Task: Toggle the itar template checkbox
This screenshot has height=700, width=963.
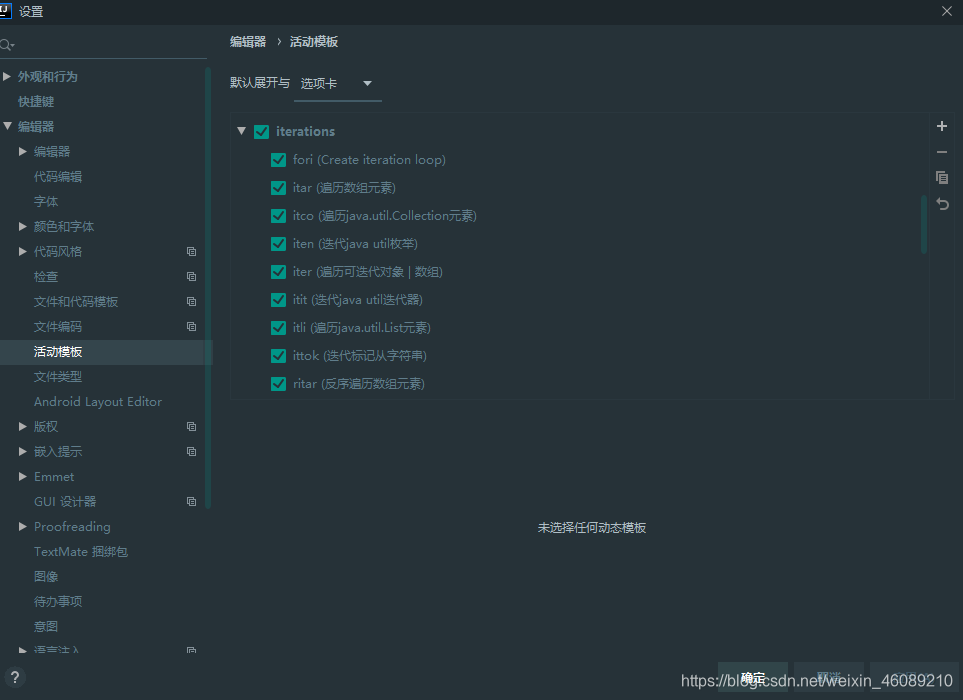Action: (278, 188)
